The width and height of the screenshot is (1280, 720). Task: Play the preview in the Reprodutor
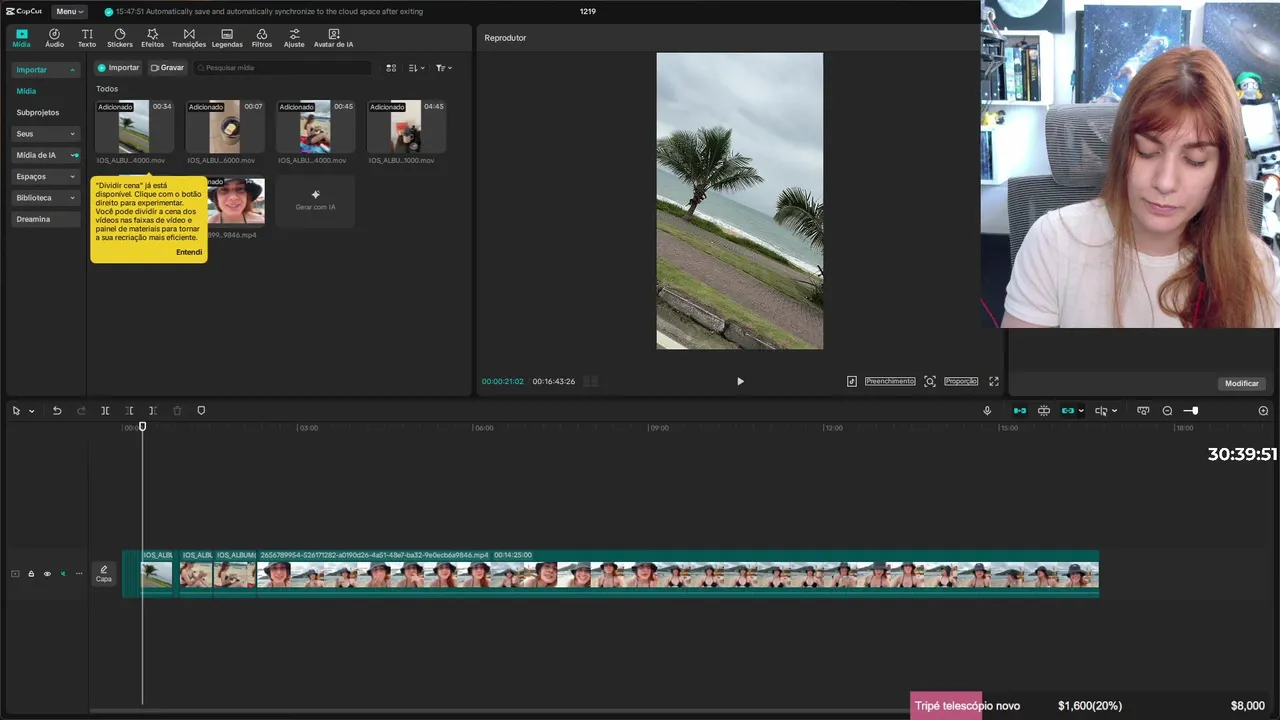pyautogui.click(x=740, y=381)
